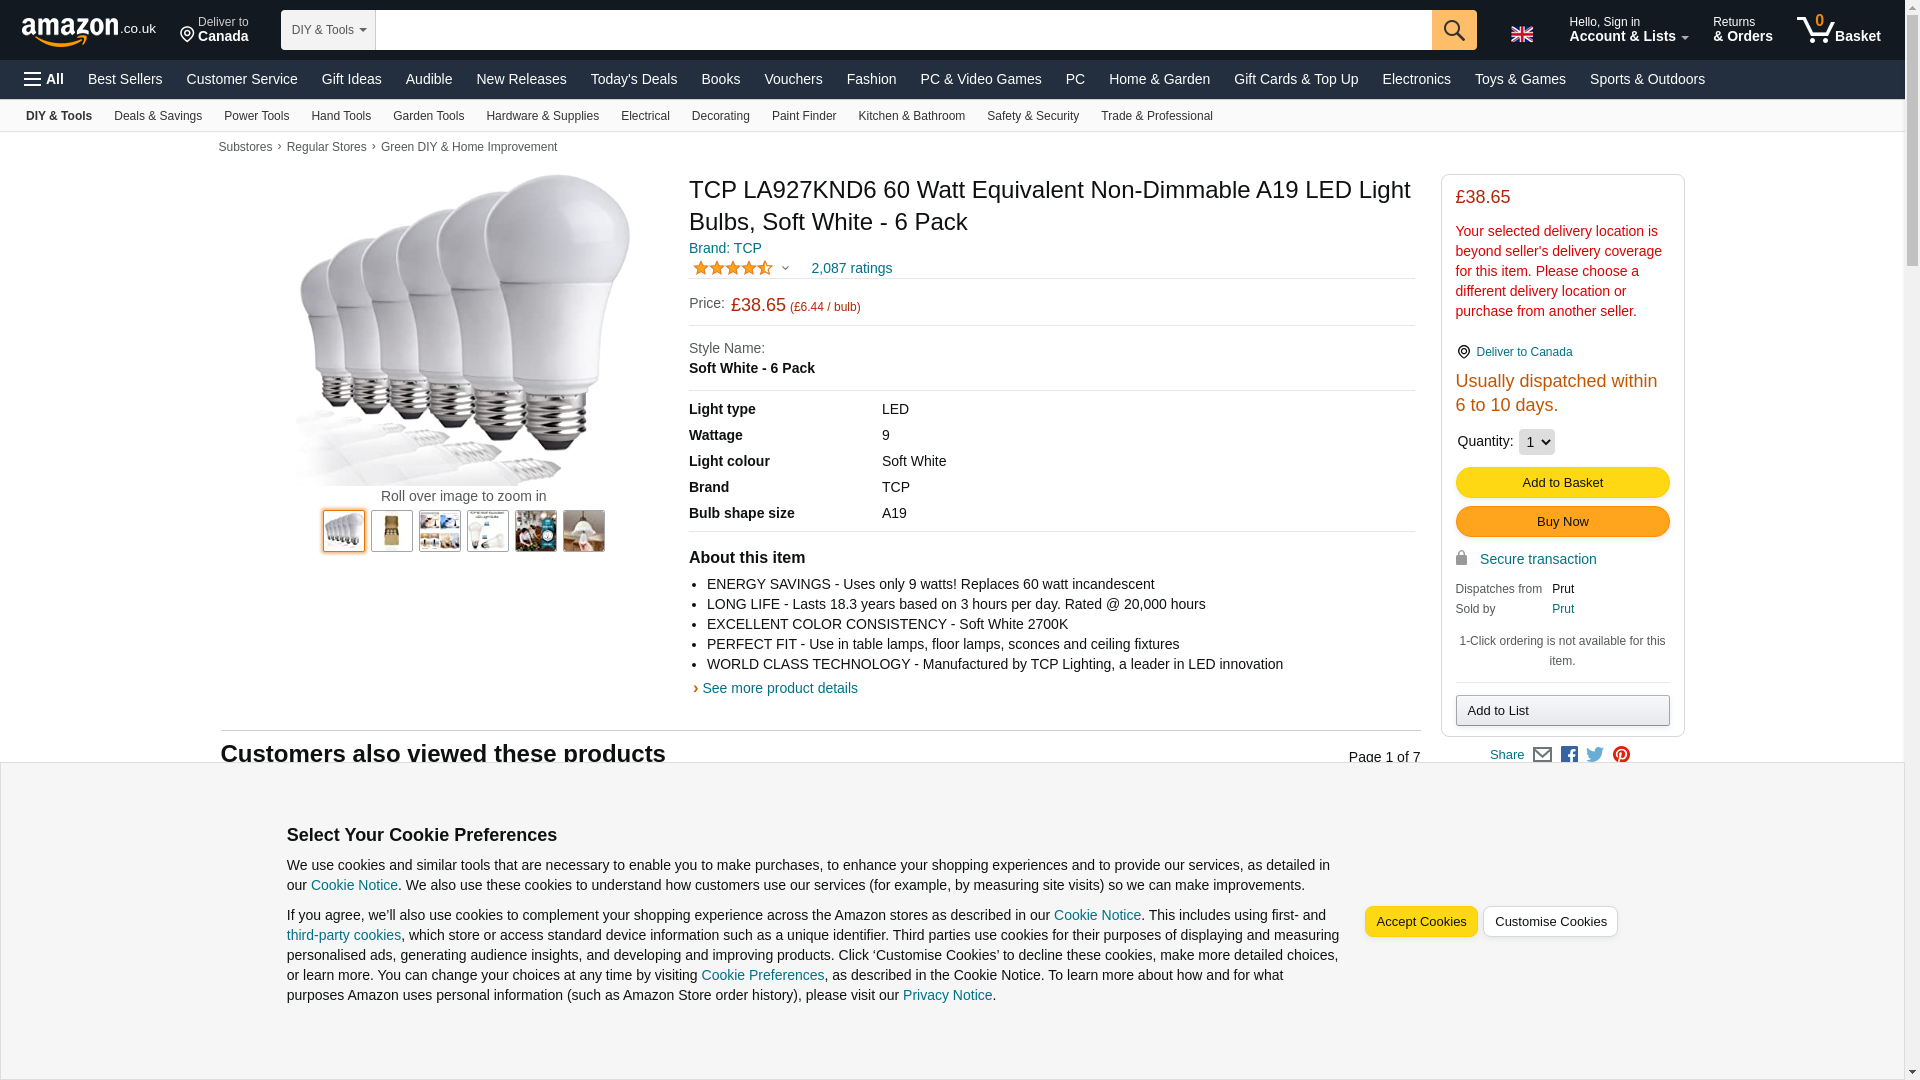Click the UK flag language icon

(x=1521, y=34)
